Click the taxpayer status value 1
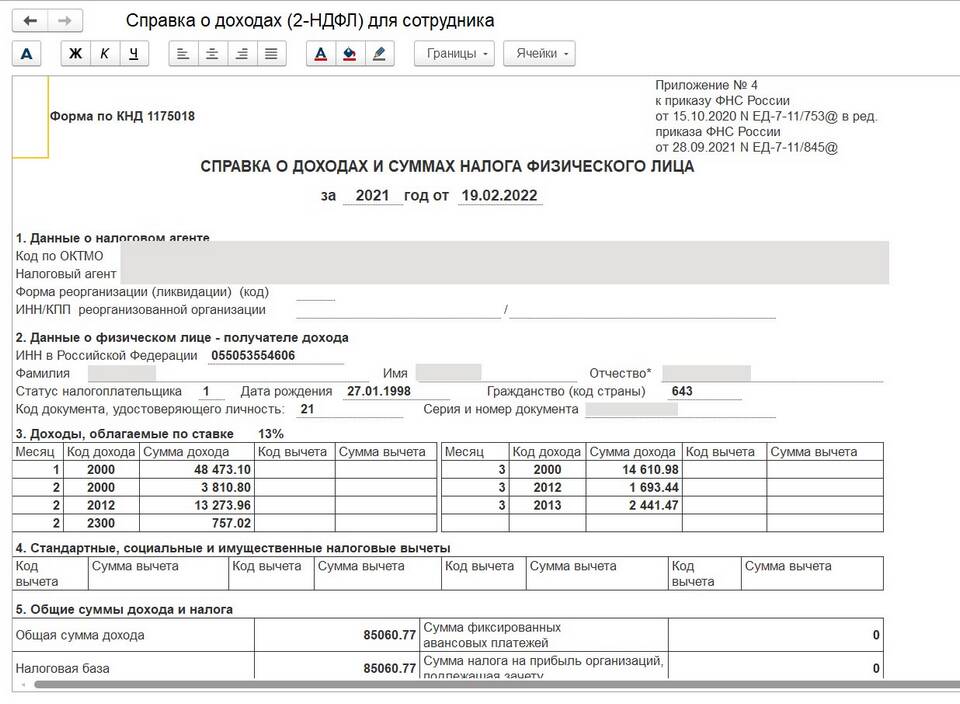This screenshot has width=960, height=704. tap(206, 391)
